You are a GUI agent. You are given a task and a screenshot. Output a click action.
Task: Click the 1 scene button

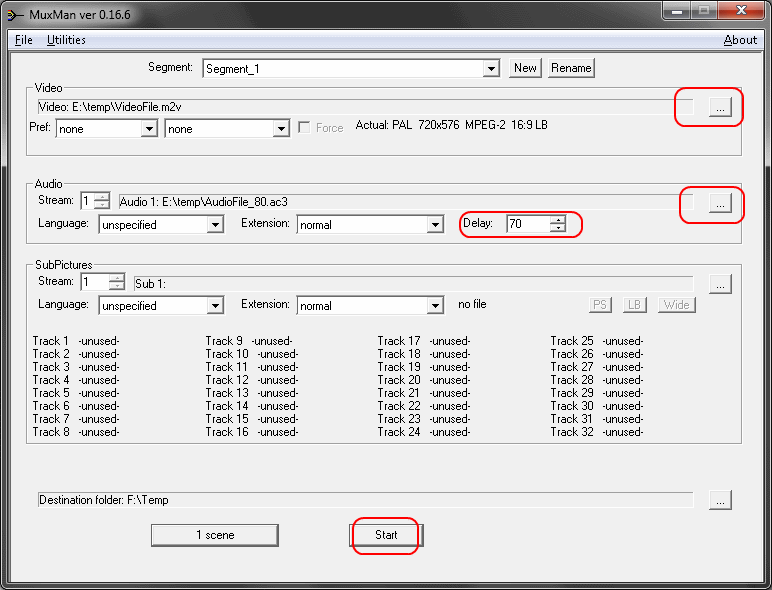[x=215, y=535]
